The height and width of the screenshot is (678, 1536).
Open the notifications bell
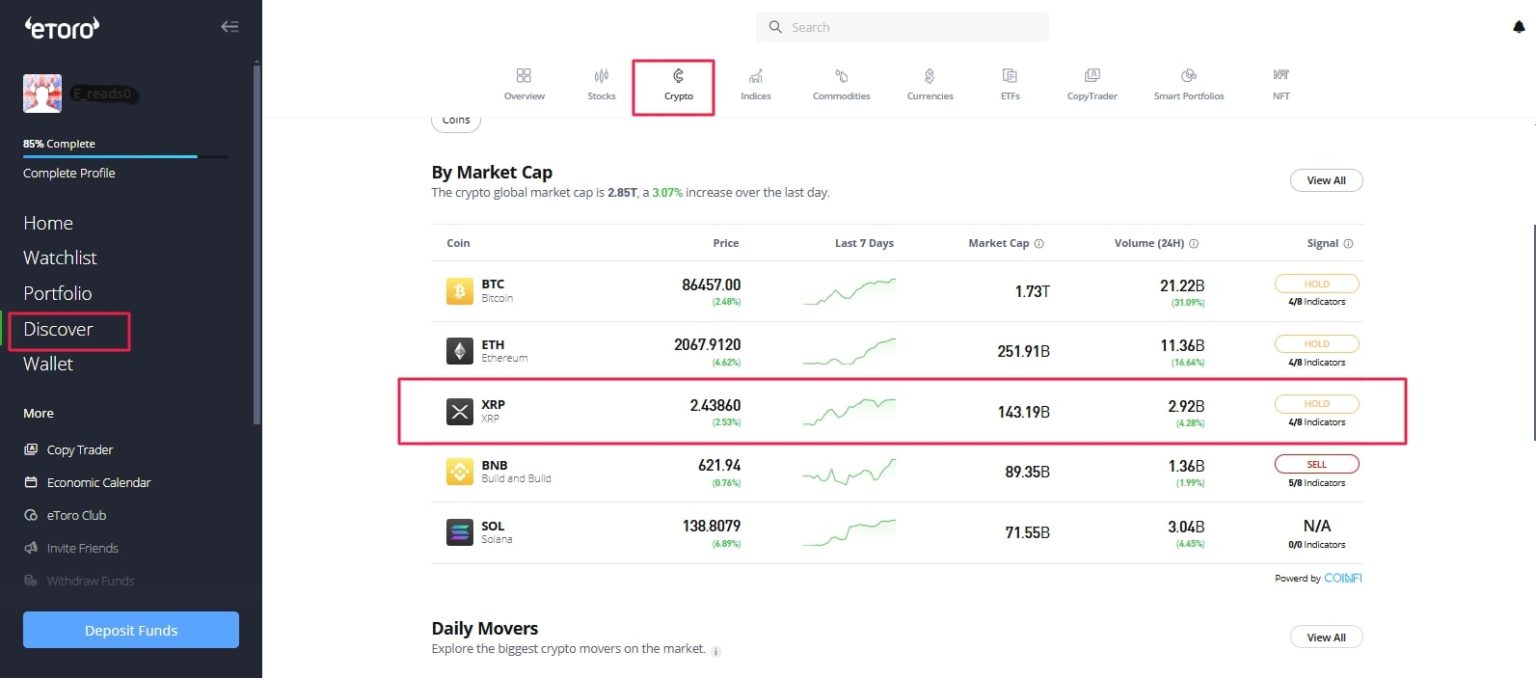click(x=1518, y=27)
